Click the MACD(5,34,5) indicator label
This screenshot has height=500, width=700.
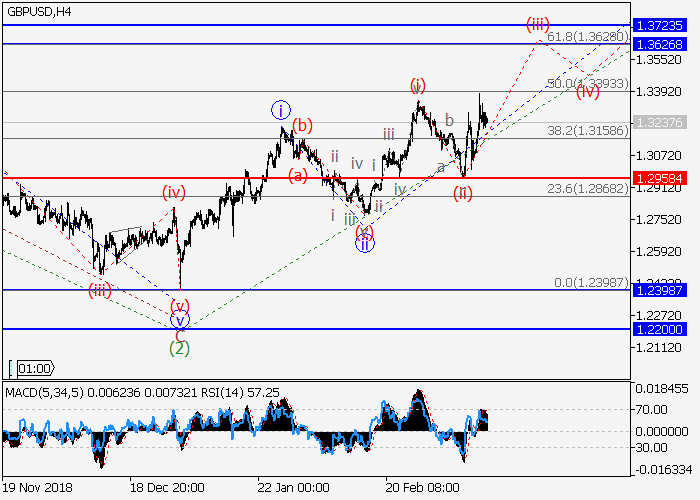[x=44, y=393]
